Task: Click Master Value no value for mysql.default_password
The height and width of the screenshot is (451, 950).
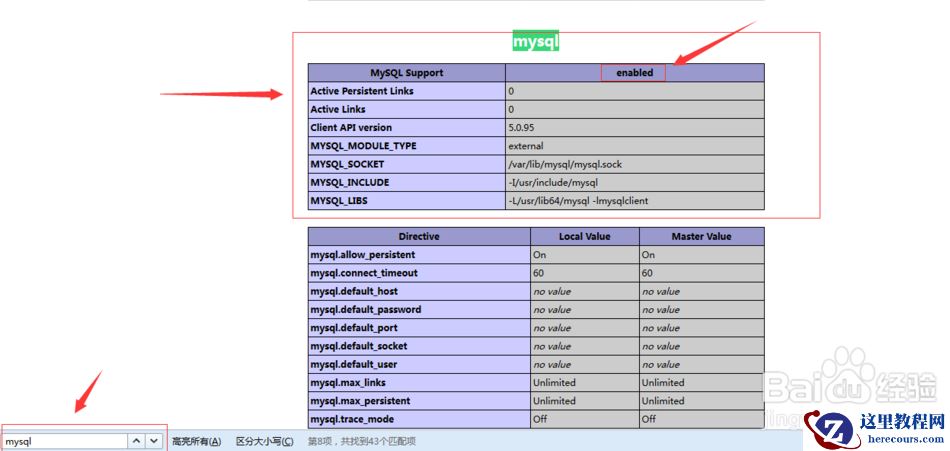Action: [661, 310]
